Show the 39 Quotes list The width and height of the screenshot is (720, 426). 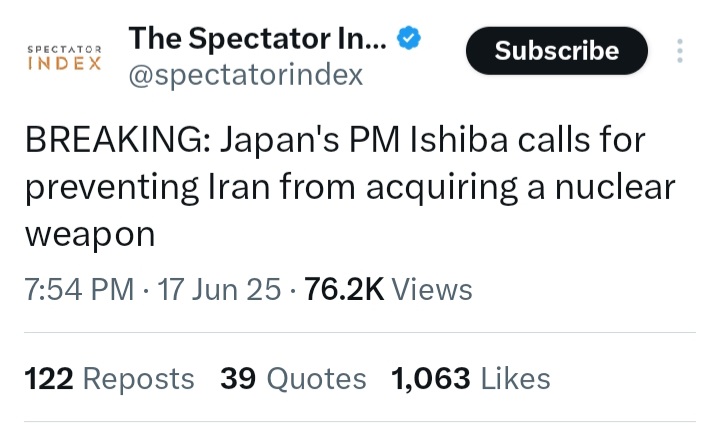pyautogui.click(x=293, y=379)
